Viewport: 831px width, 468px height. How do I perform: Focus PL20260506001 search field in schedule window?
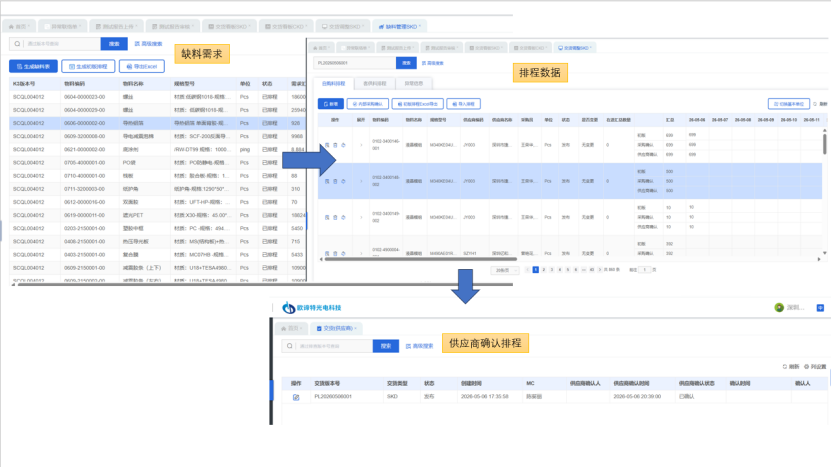coord(355,63)
